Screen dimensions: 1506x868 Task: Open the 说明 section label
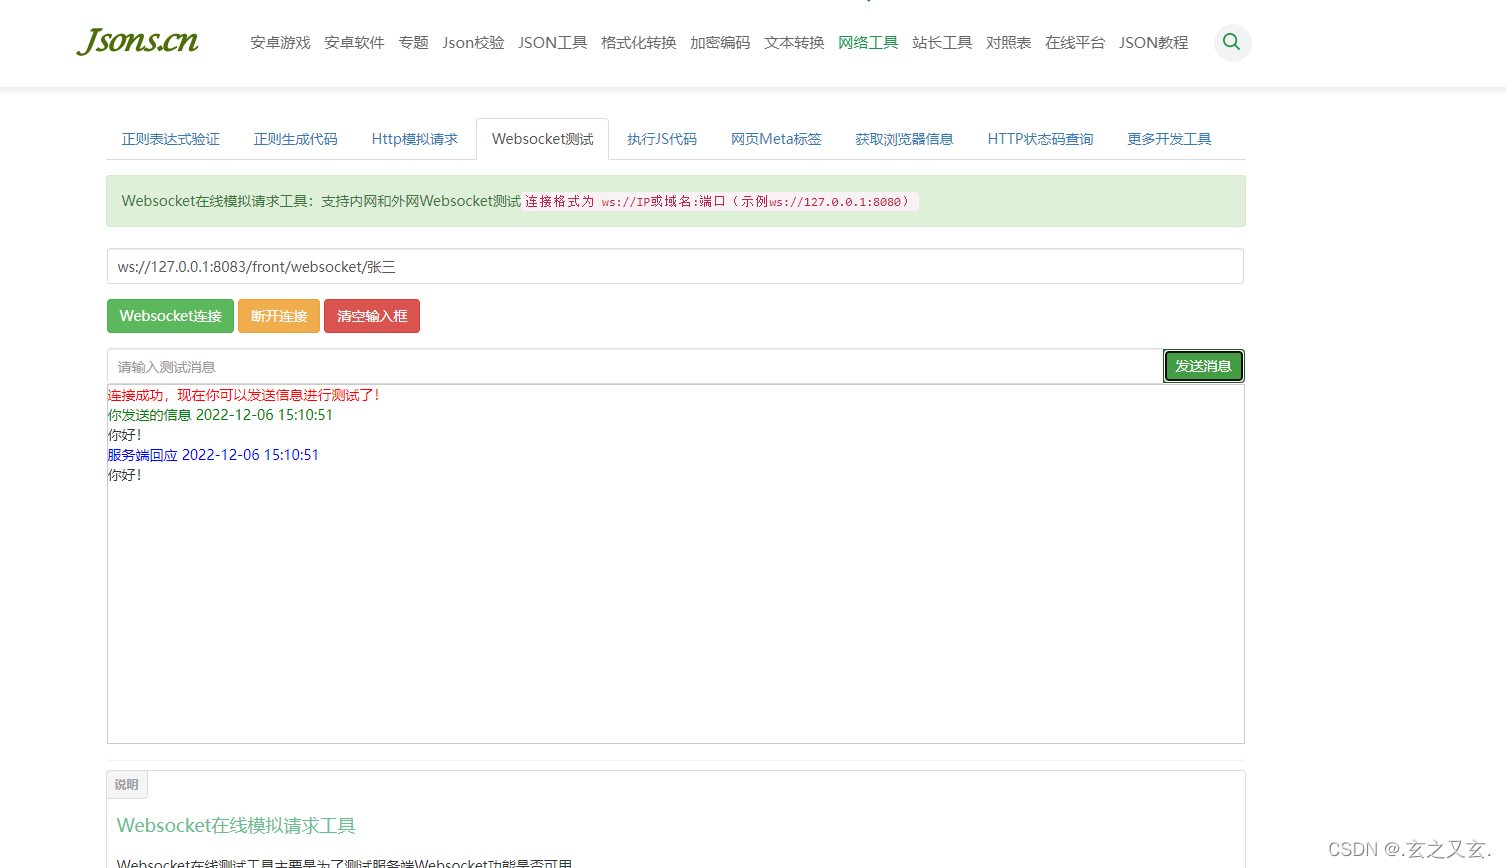pos(127,784)
